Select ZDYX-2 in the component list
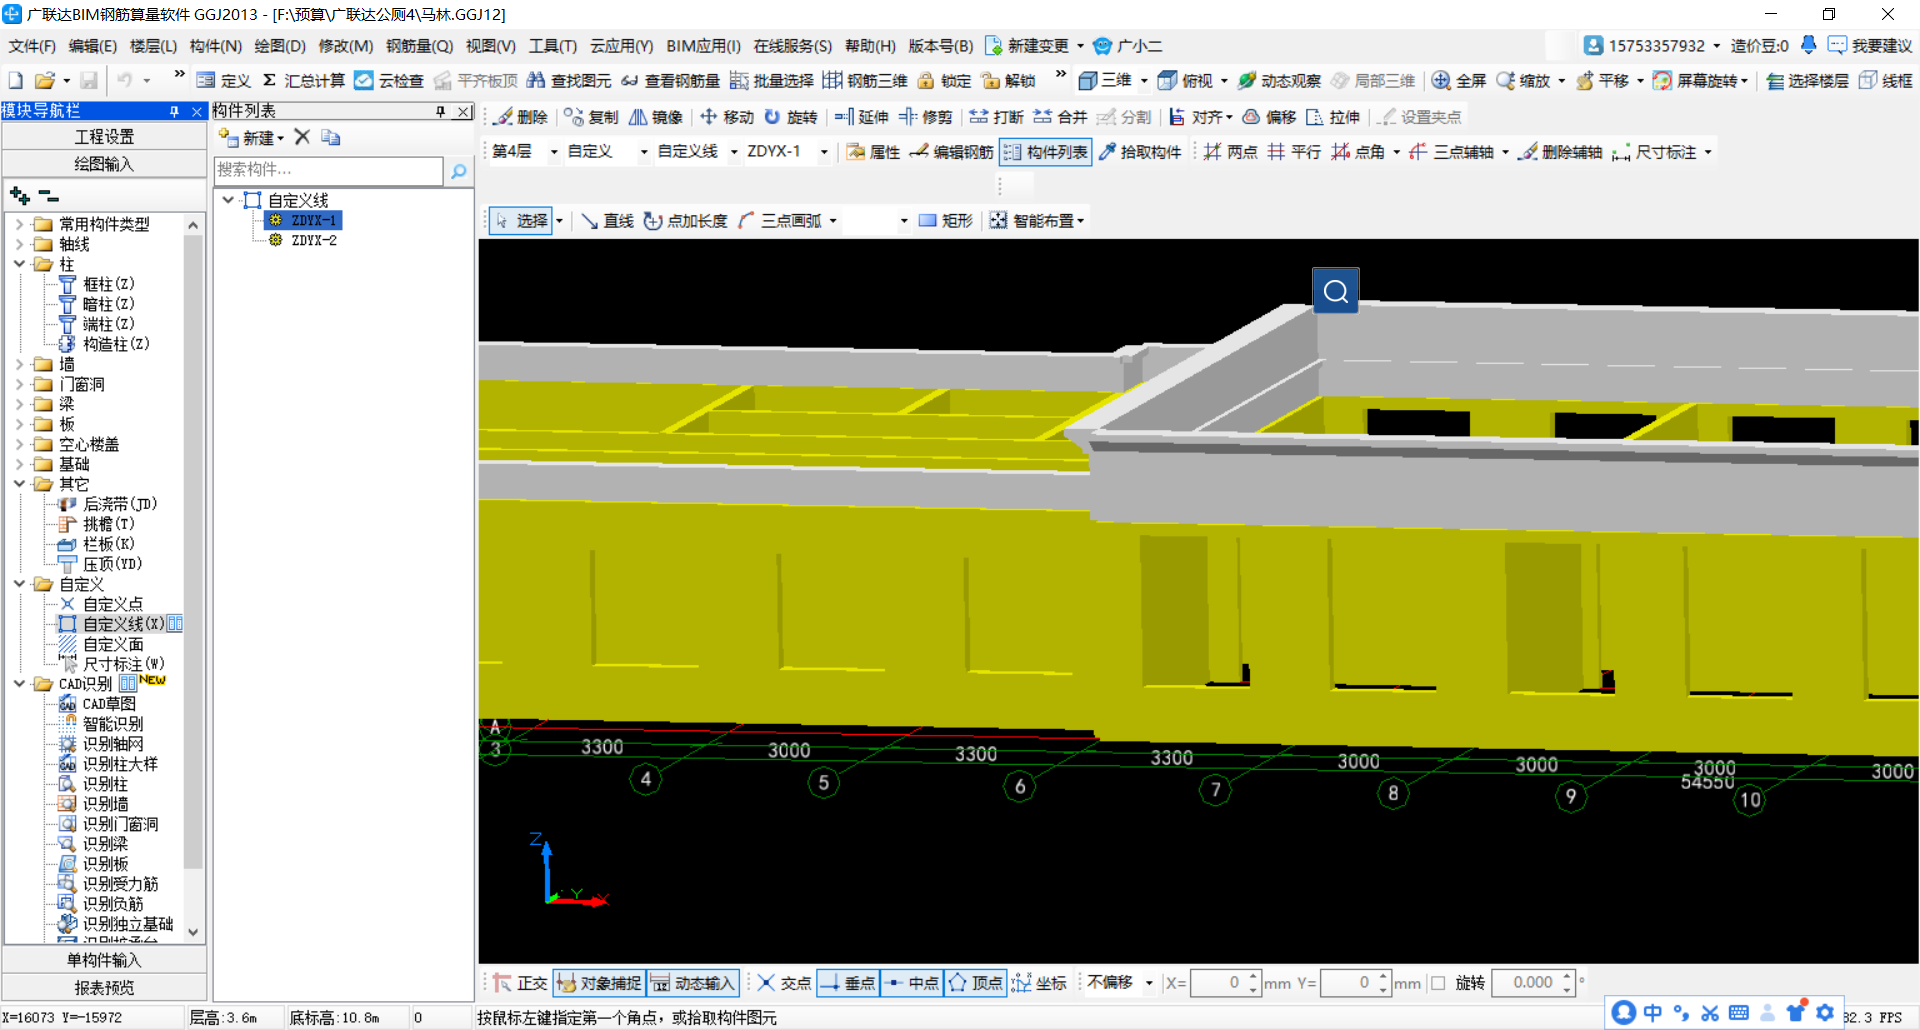 click(x=313, y=240)
